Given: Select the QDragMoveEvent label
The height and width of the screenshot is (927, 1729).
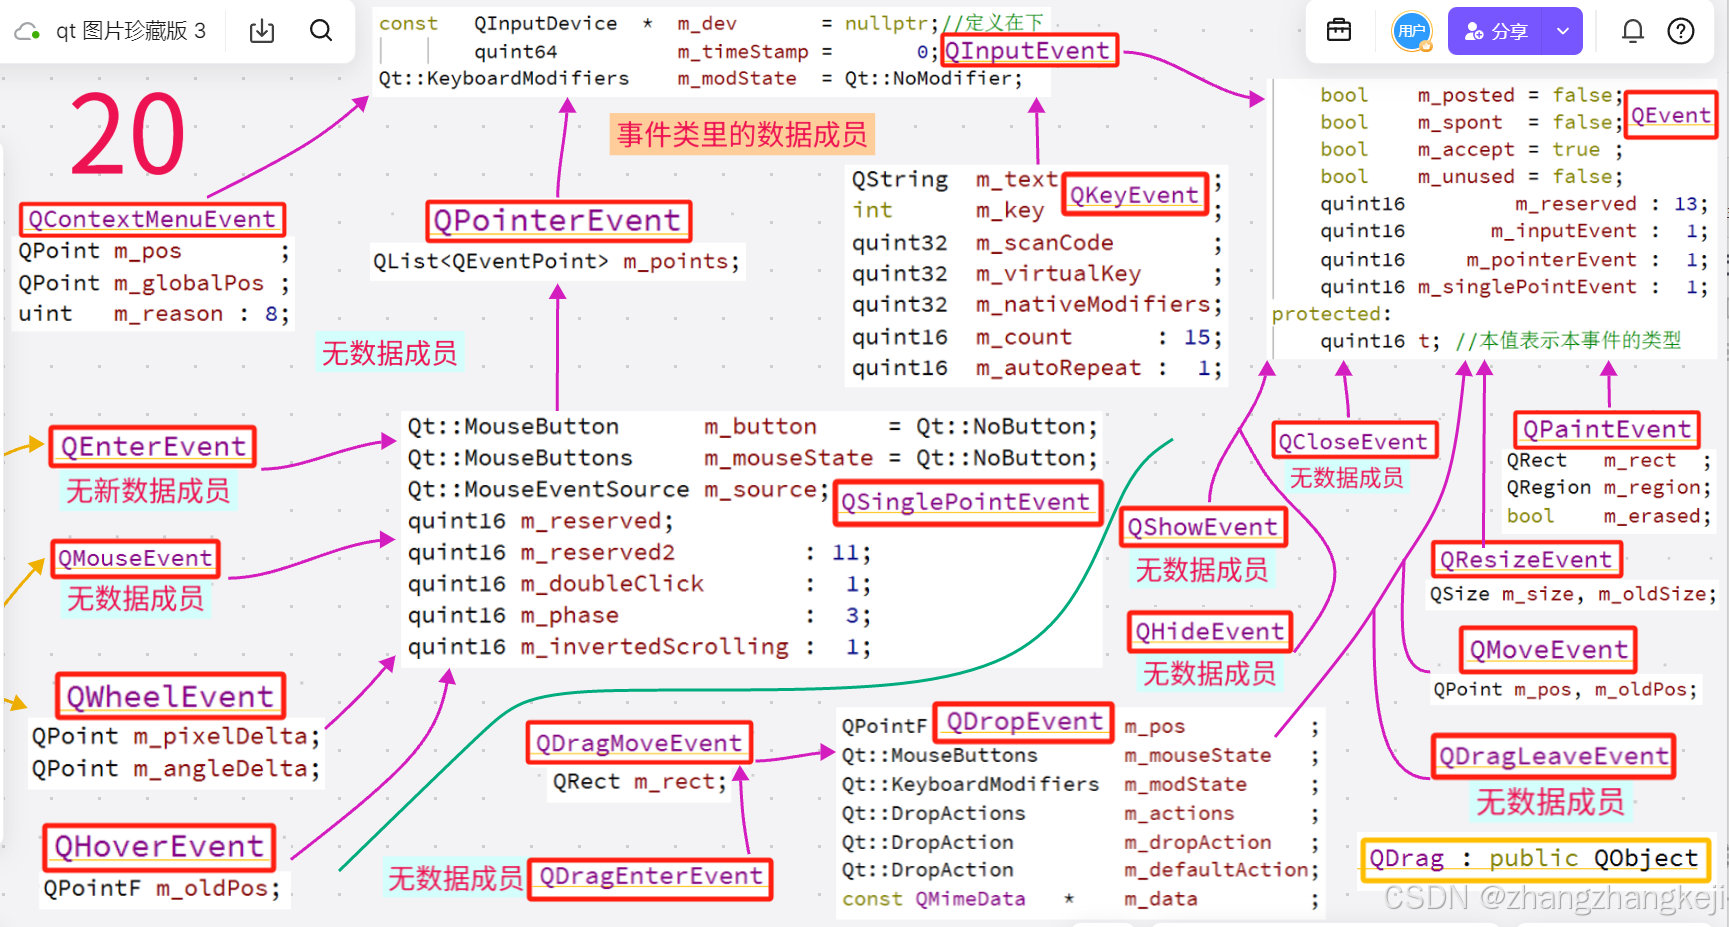Looking at the screenshot, I should 638,743.
